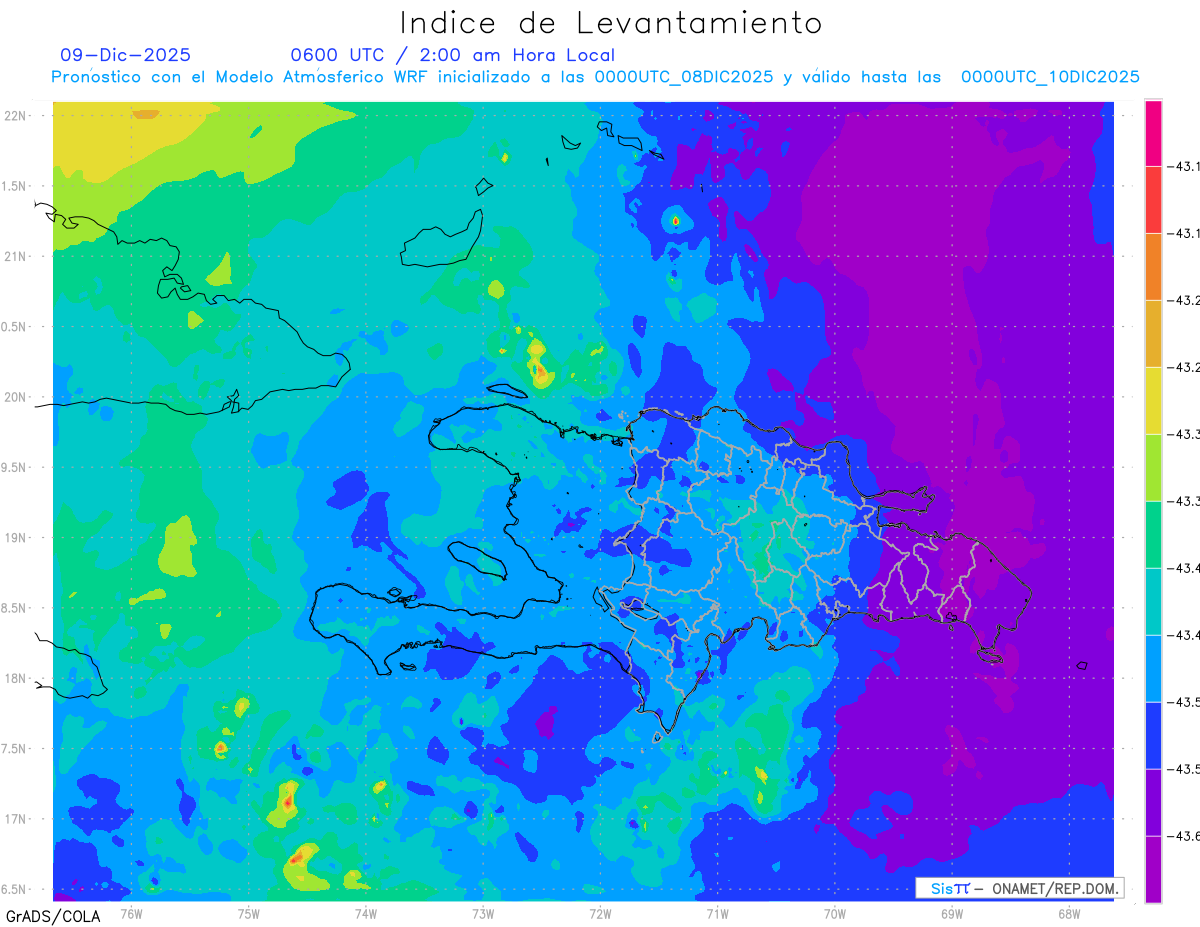This screenshot has width=1200, height=927.
Task: Pick the magenta swatch atop the color bar
Action: 1153,133
